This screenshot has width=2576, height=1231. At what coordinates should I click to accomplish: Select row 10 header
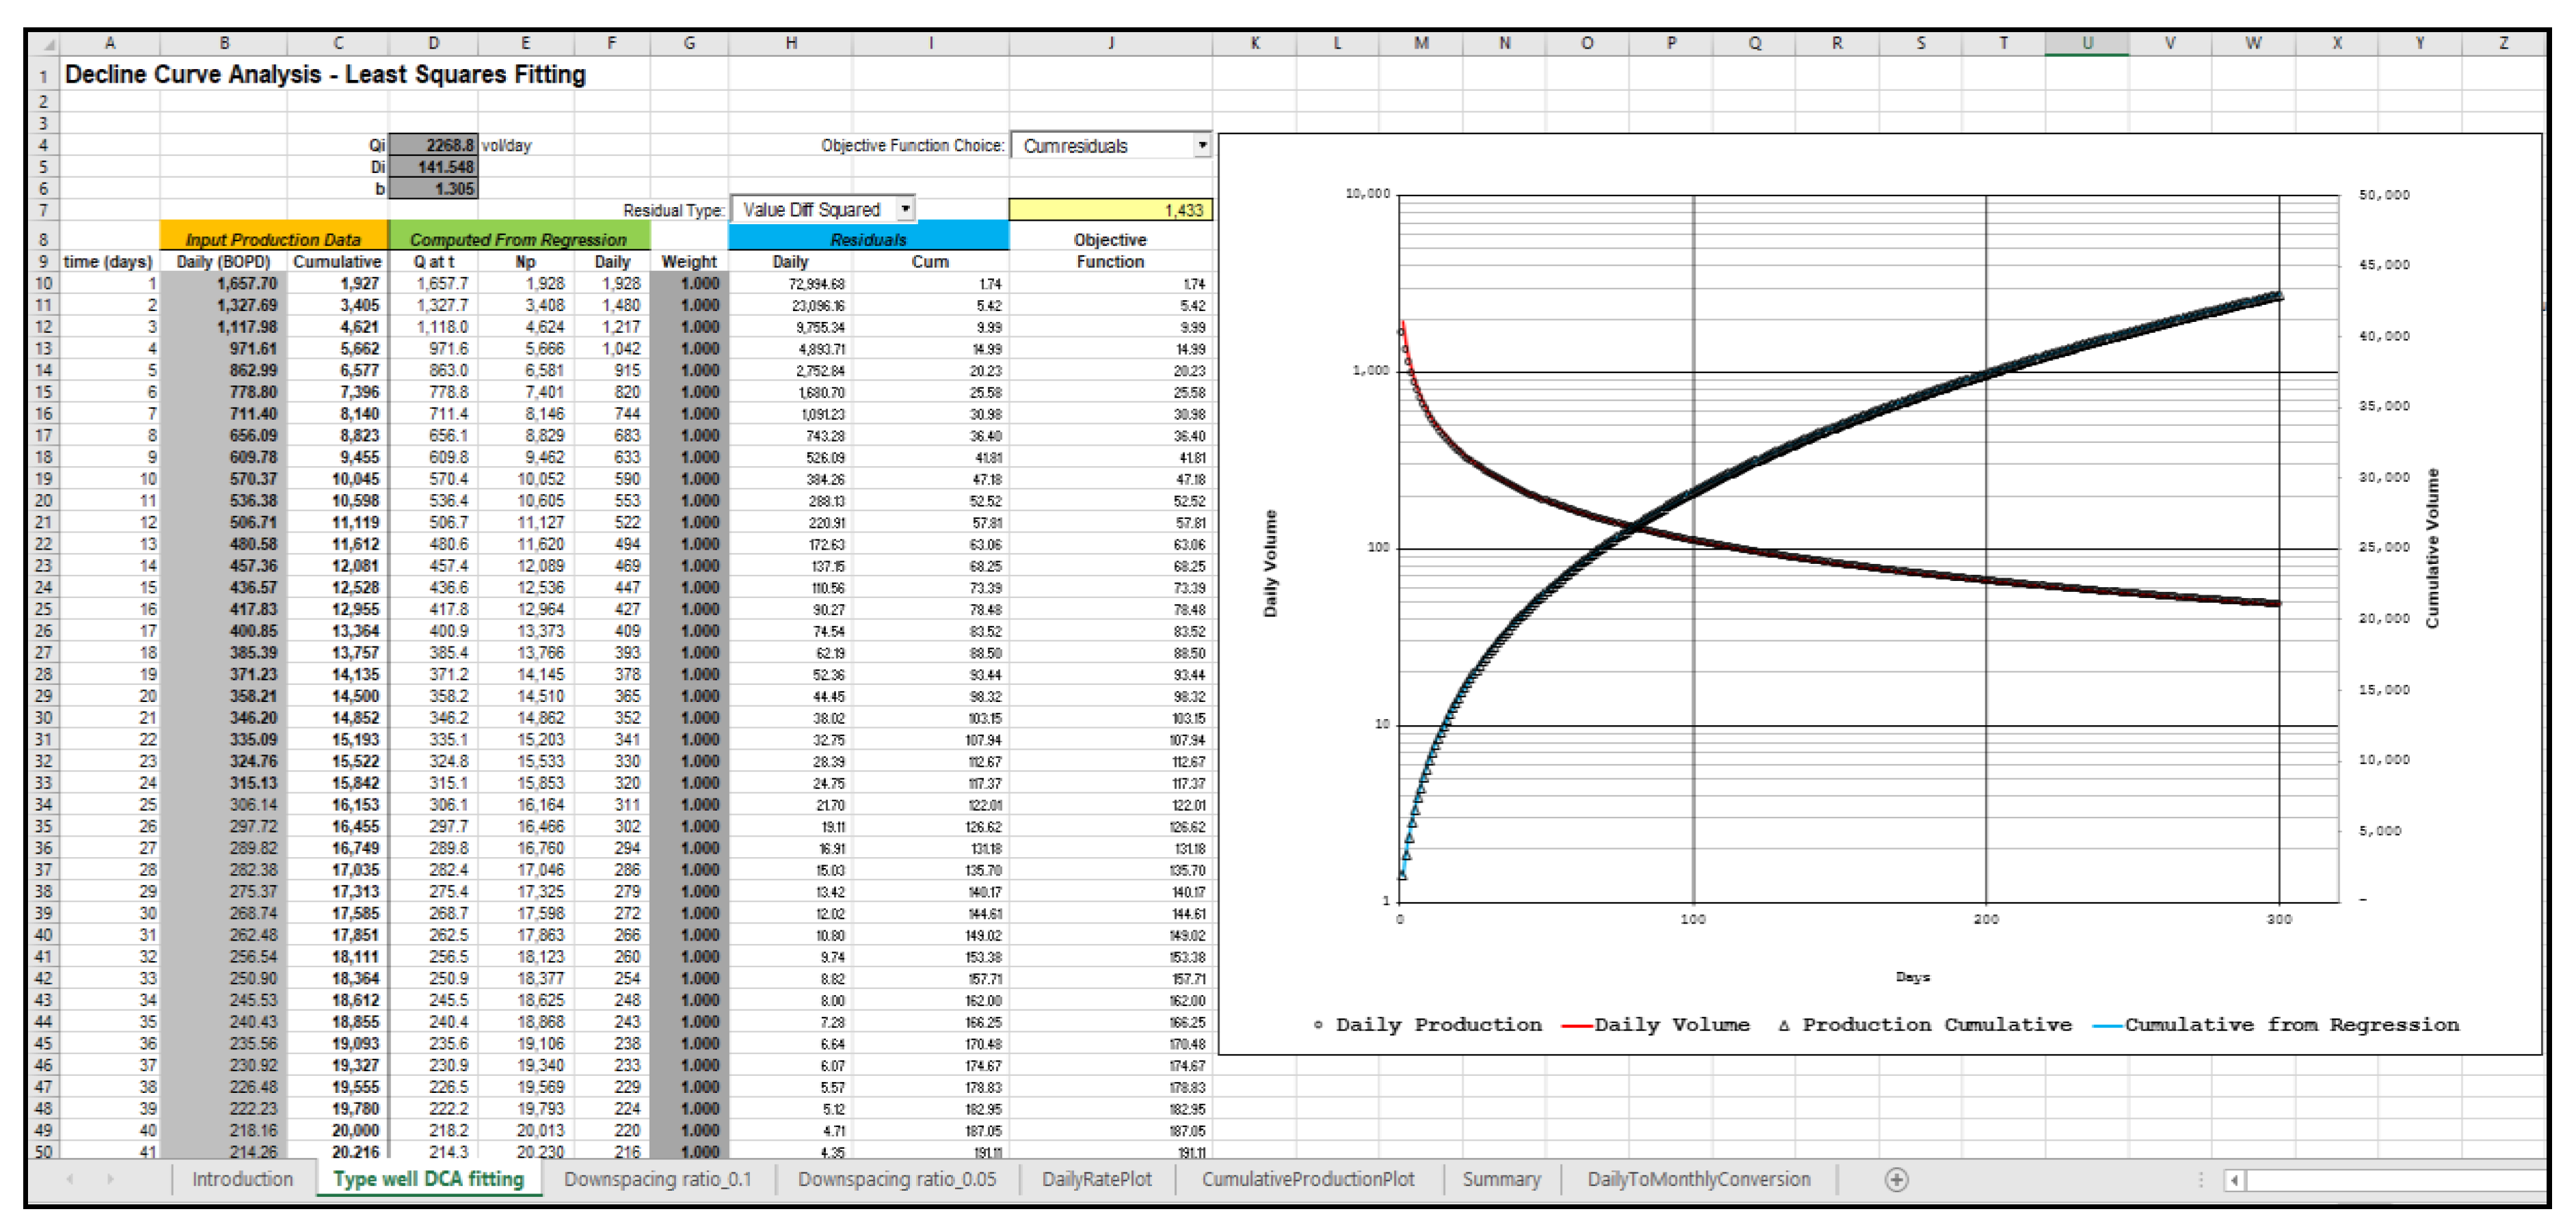(43, 284)
